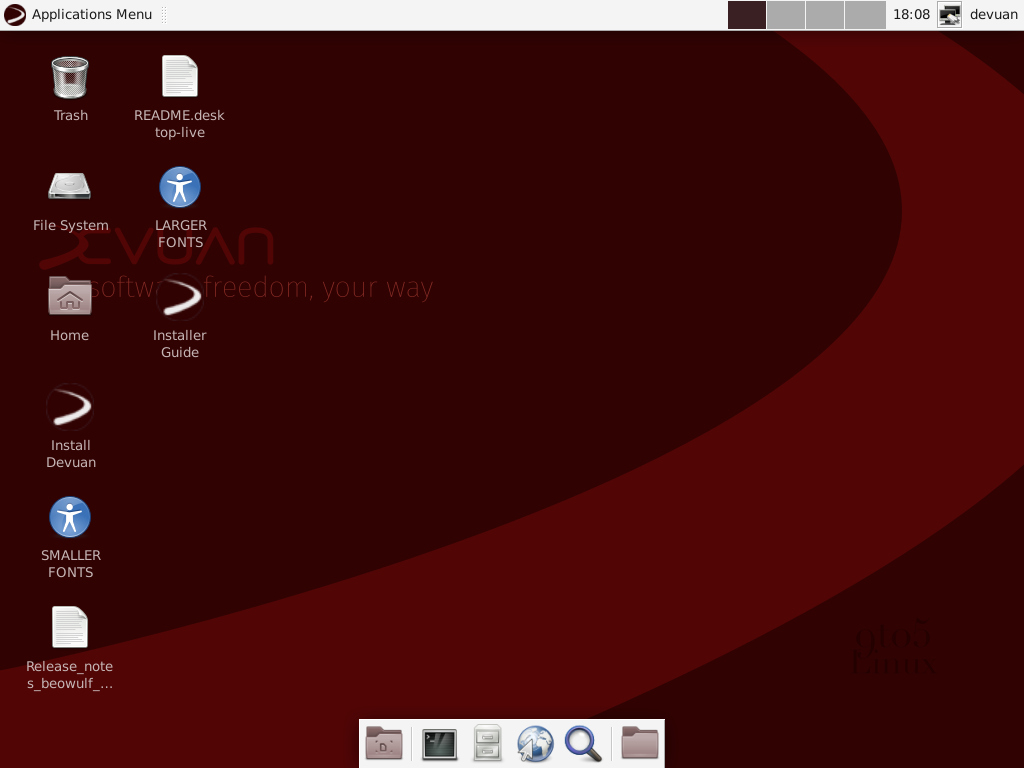Open the File System drive icon
This screenshot has width=1024, height=768.
point(70,186)
